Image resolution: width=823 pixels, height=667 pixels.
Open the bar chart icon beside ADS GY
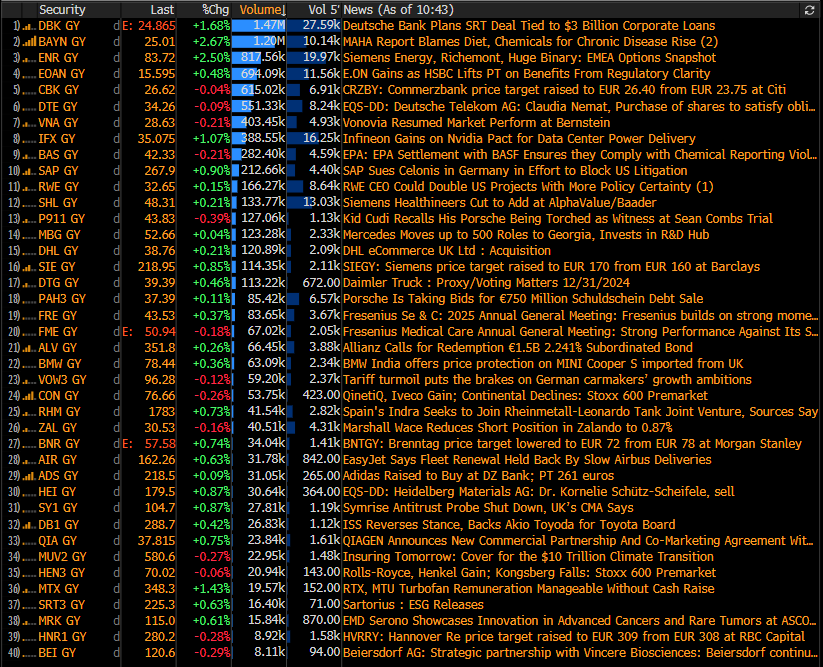30,477
